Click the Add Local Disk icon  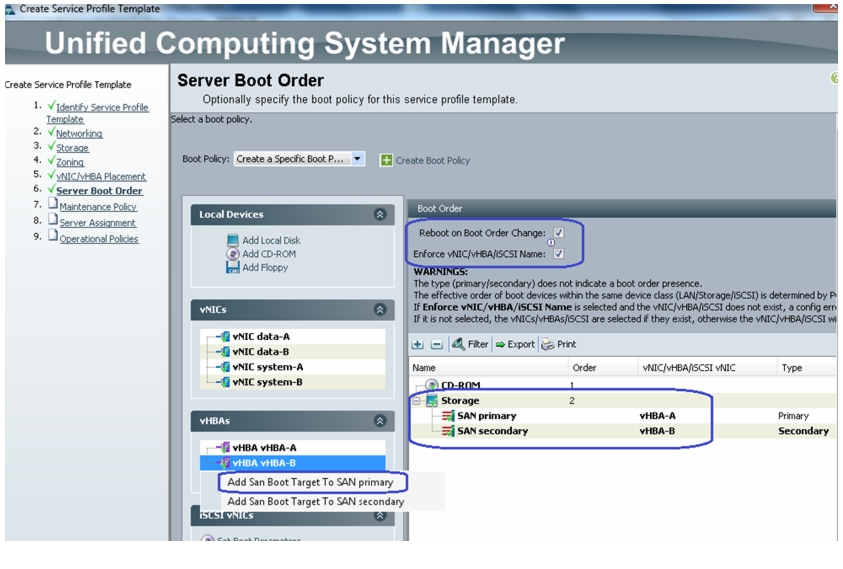[233, 240]
